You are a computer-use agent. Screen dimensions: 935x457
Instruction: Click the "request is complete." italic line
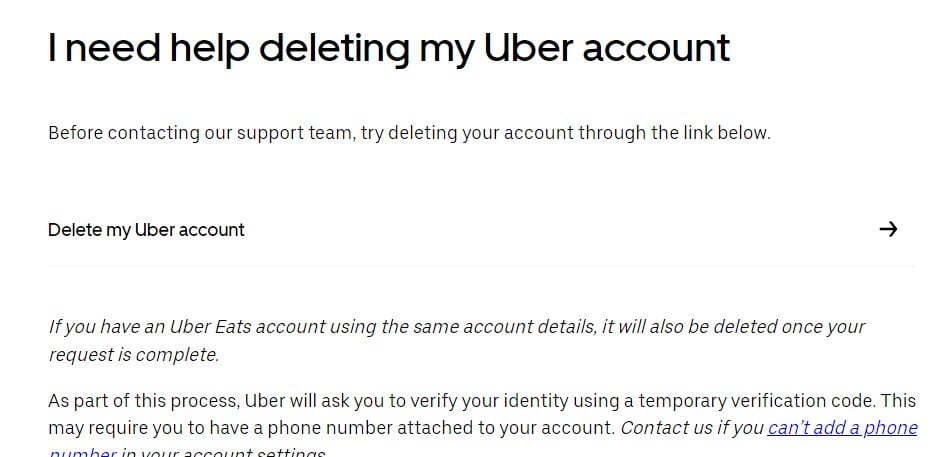(134, 354)
